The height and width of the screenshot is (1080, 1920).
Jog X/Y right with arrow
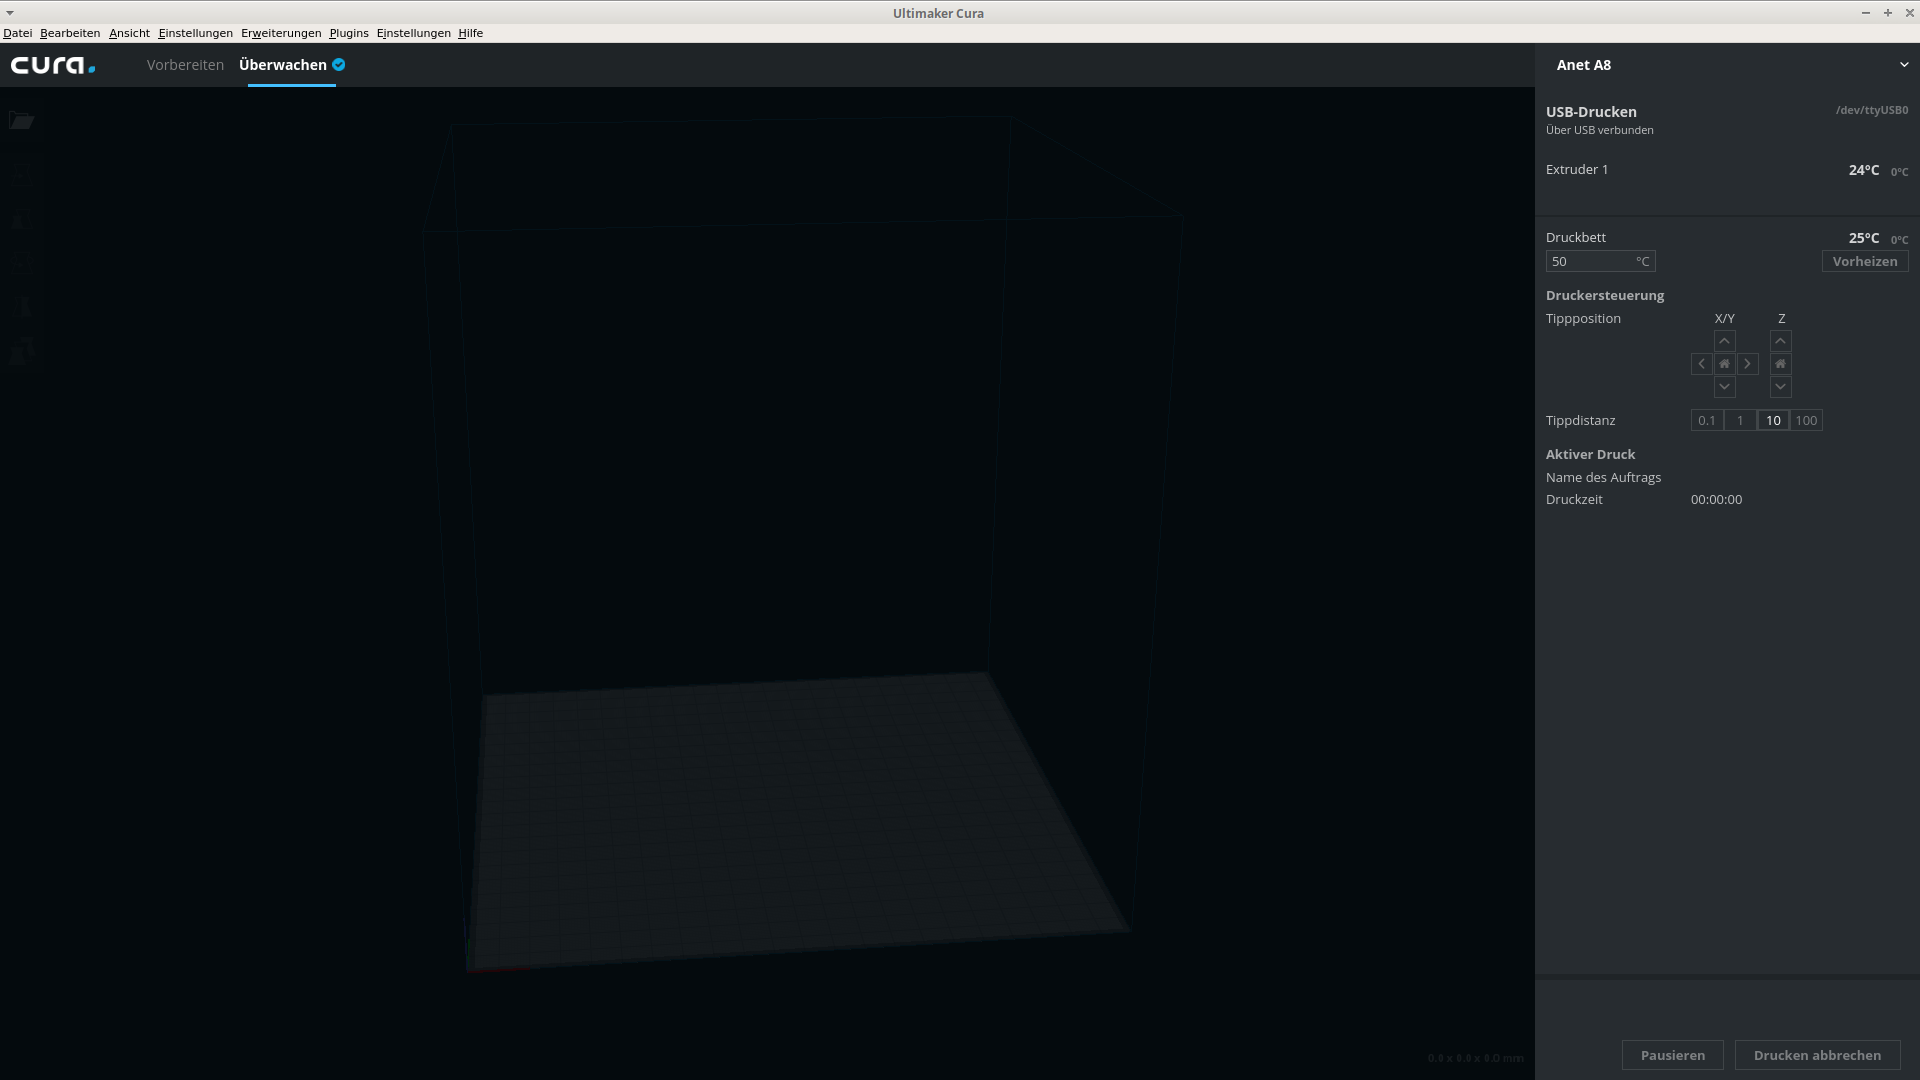(1747, 364)
